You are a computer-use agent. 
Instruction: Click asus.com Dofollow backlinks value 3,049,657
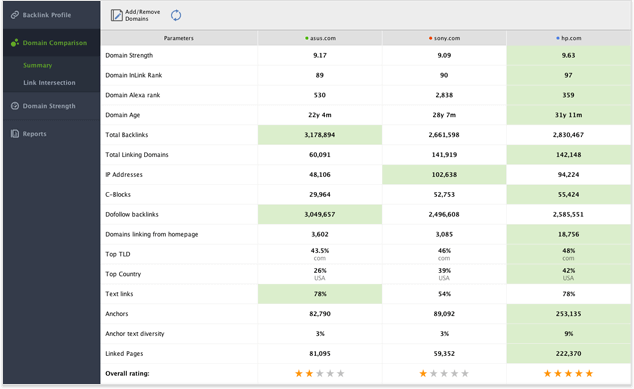click(320, 214)
